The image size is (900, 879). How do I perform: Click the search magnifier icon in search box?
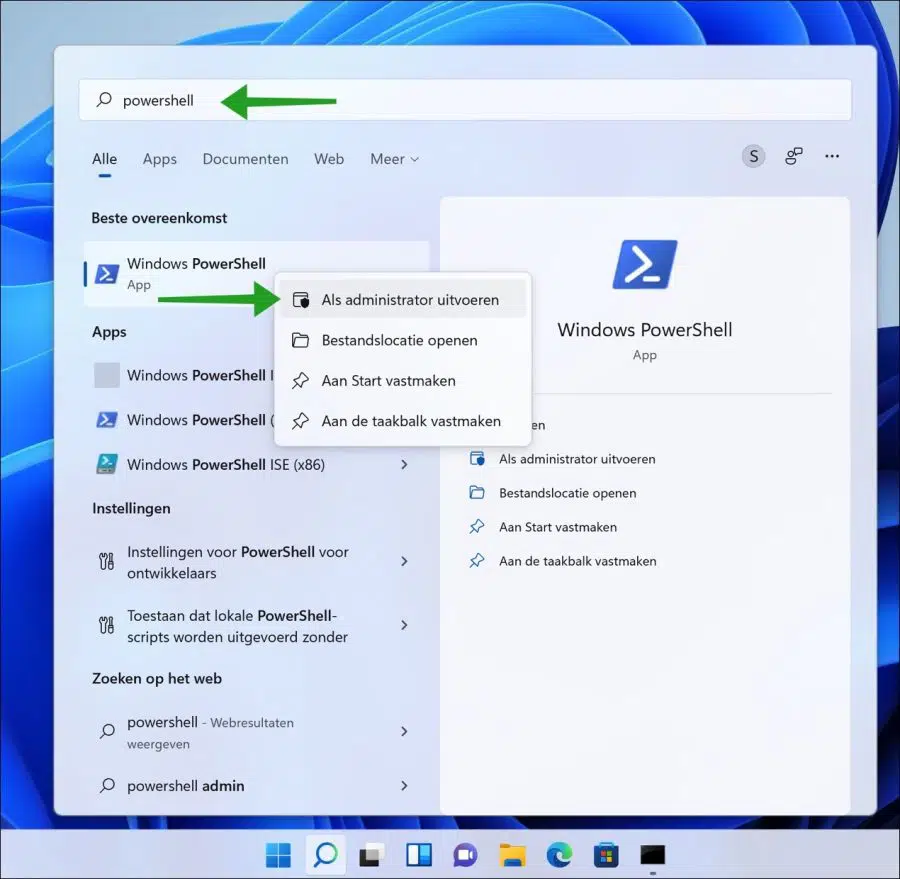[104, 100]
